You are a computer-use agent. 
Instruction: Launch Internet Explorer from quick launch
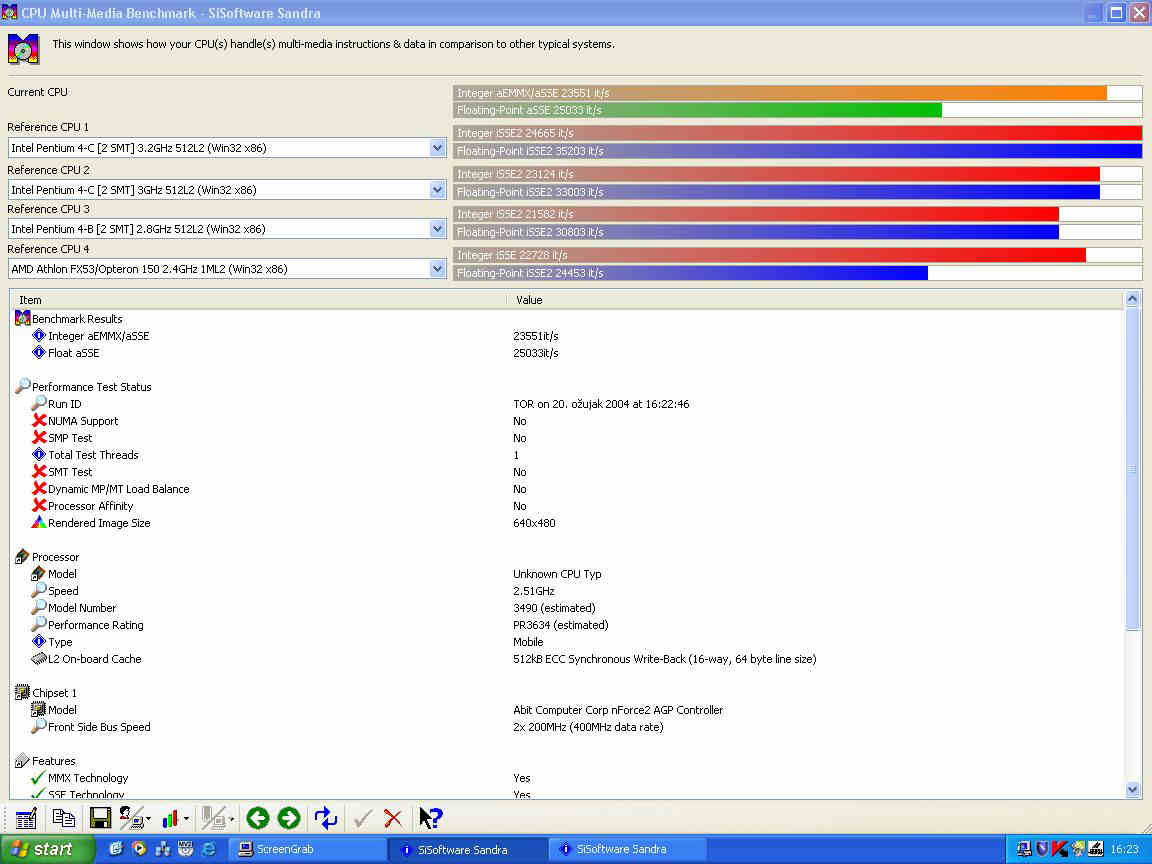click(209, 849)
